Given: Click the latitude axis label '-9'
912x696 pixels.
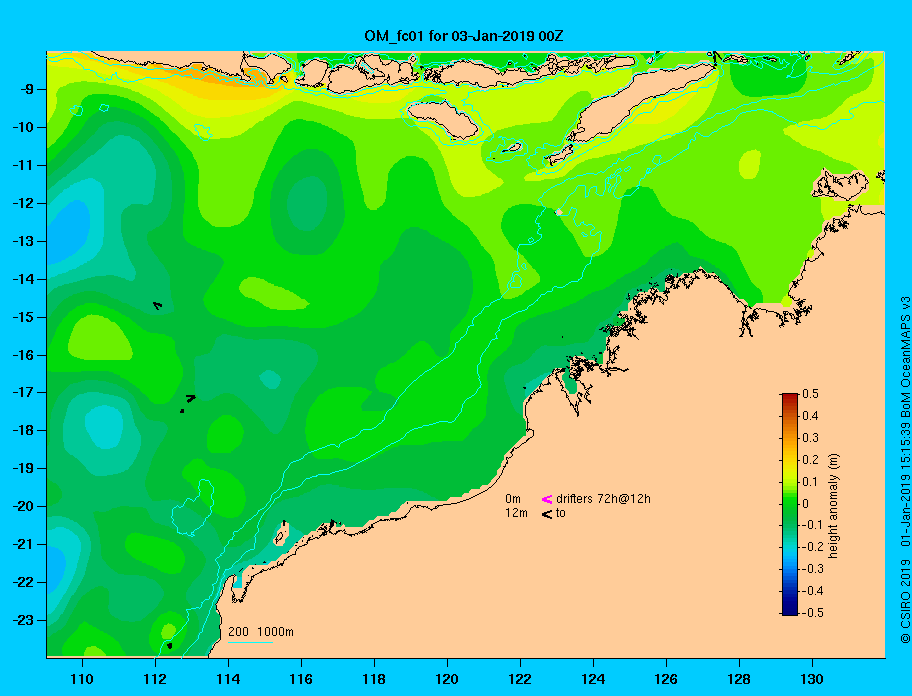Looking at the screenshot, I should click(x=26, y=89).
